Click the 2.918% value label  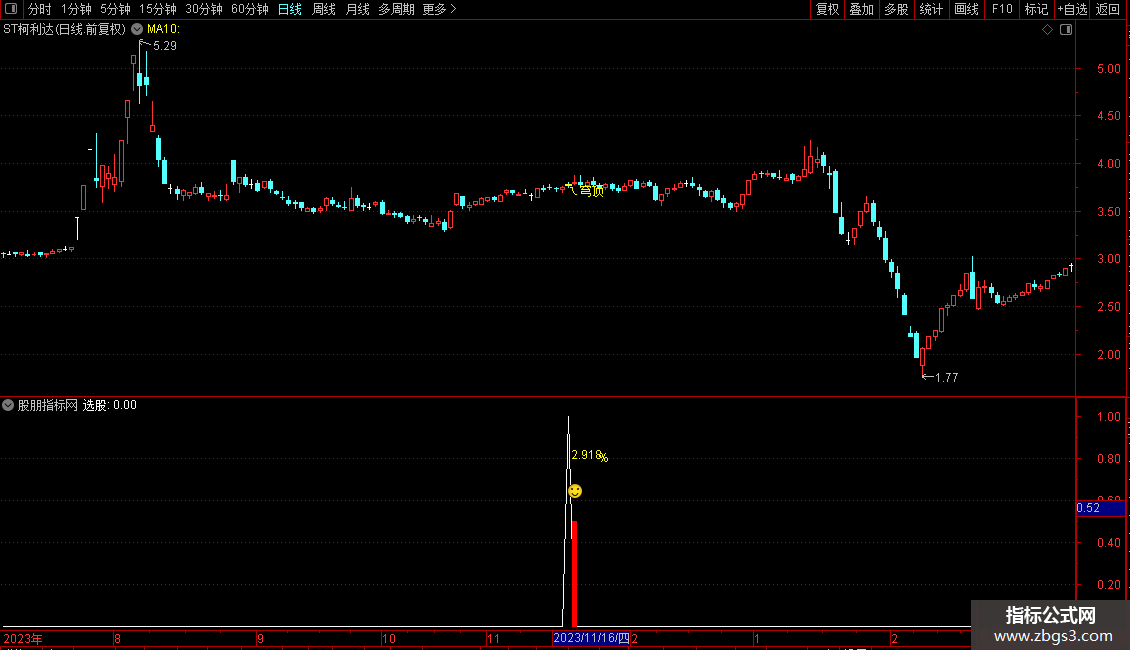(x=590, y=455)
